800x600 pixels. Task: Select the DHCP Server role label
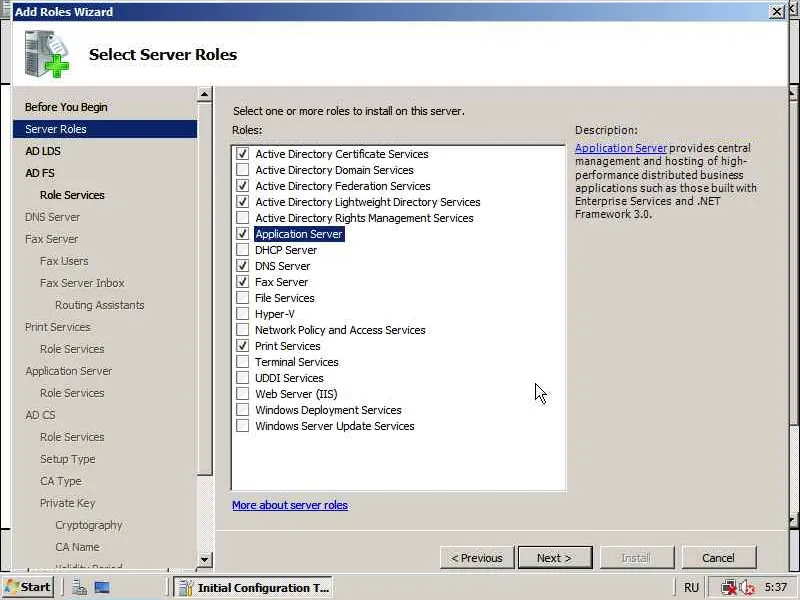pyautogui.click(x=286, y=250)
